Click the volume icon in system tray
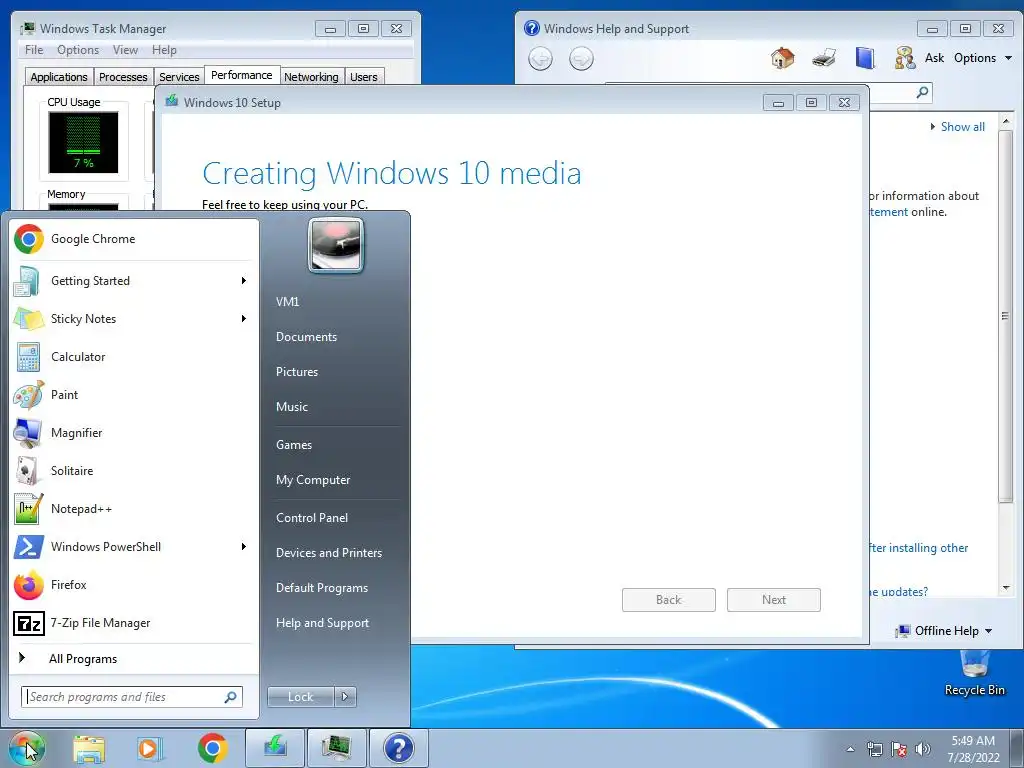1024x768 pixels. pyautogui.click(x=923, y=749)
